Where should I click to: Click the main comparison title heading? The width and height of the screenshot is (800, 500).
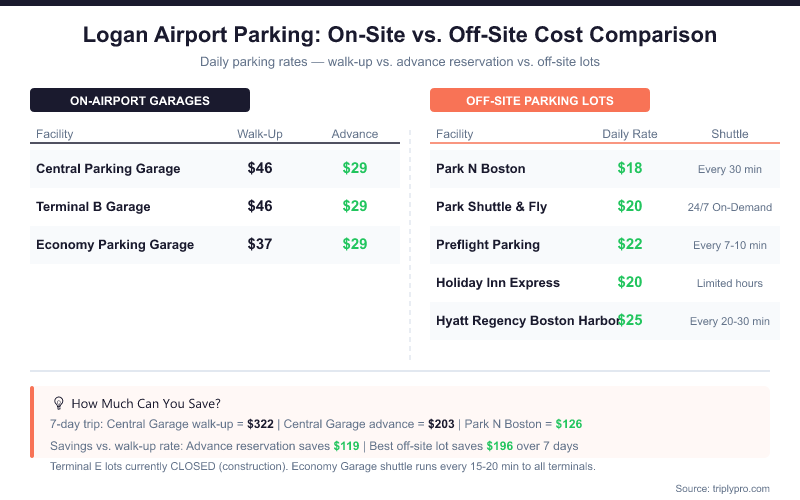tap(400, 35)
